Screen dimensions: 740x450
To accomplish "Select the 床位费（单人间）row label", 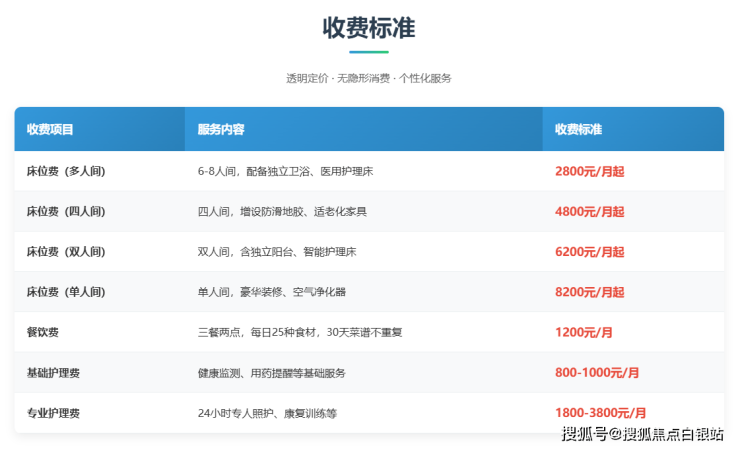I will point(66,292).
